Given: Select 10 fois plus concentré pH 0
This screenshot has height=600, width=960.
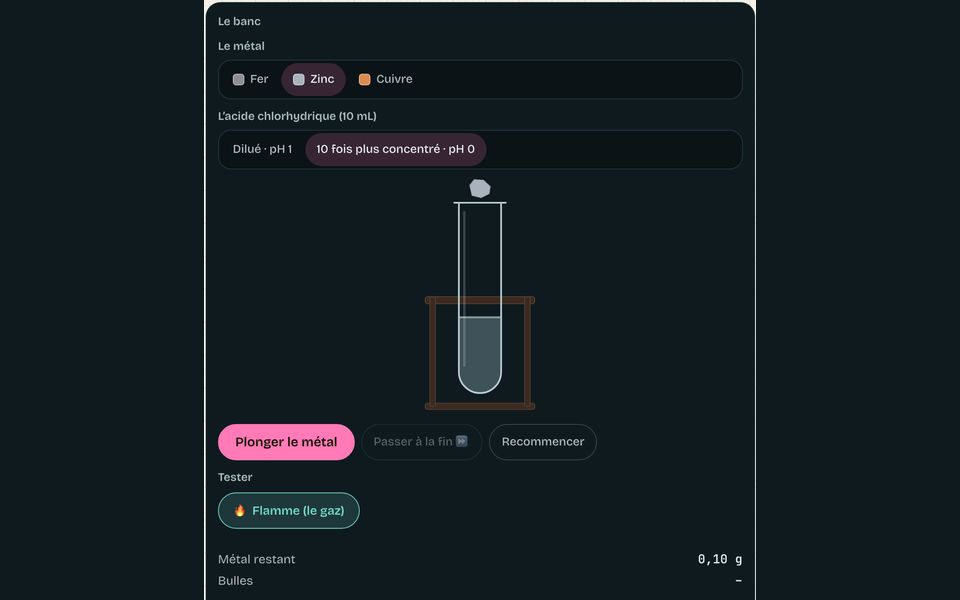Looking at the screenshot, I should pos(396,149).
